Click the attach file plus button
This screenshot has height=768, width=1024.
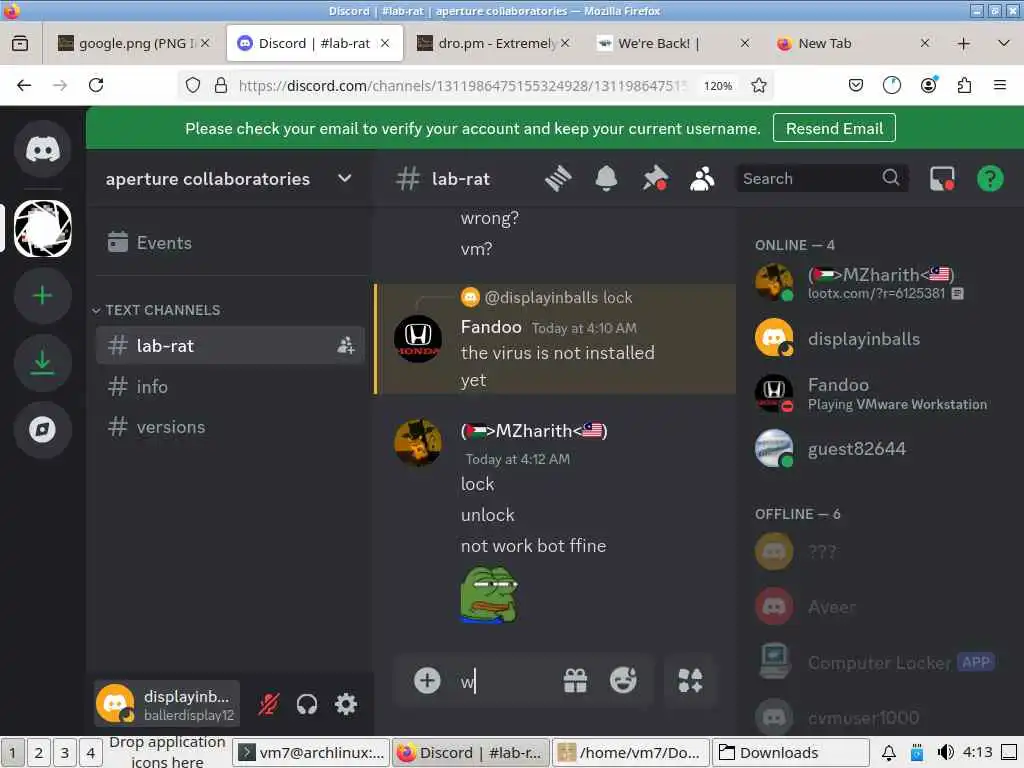tap(427, 680)
